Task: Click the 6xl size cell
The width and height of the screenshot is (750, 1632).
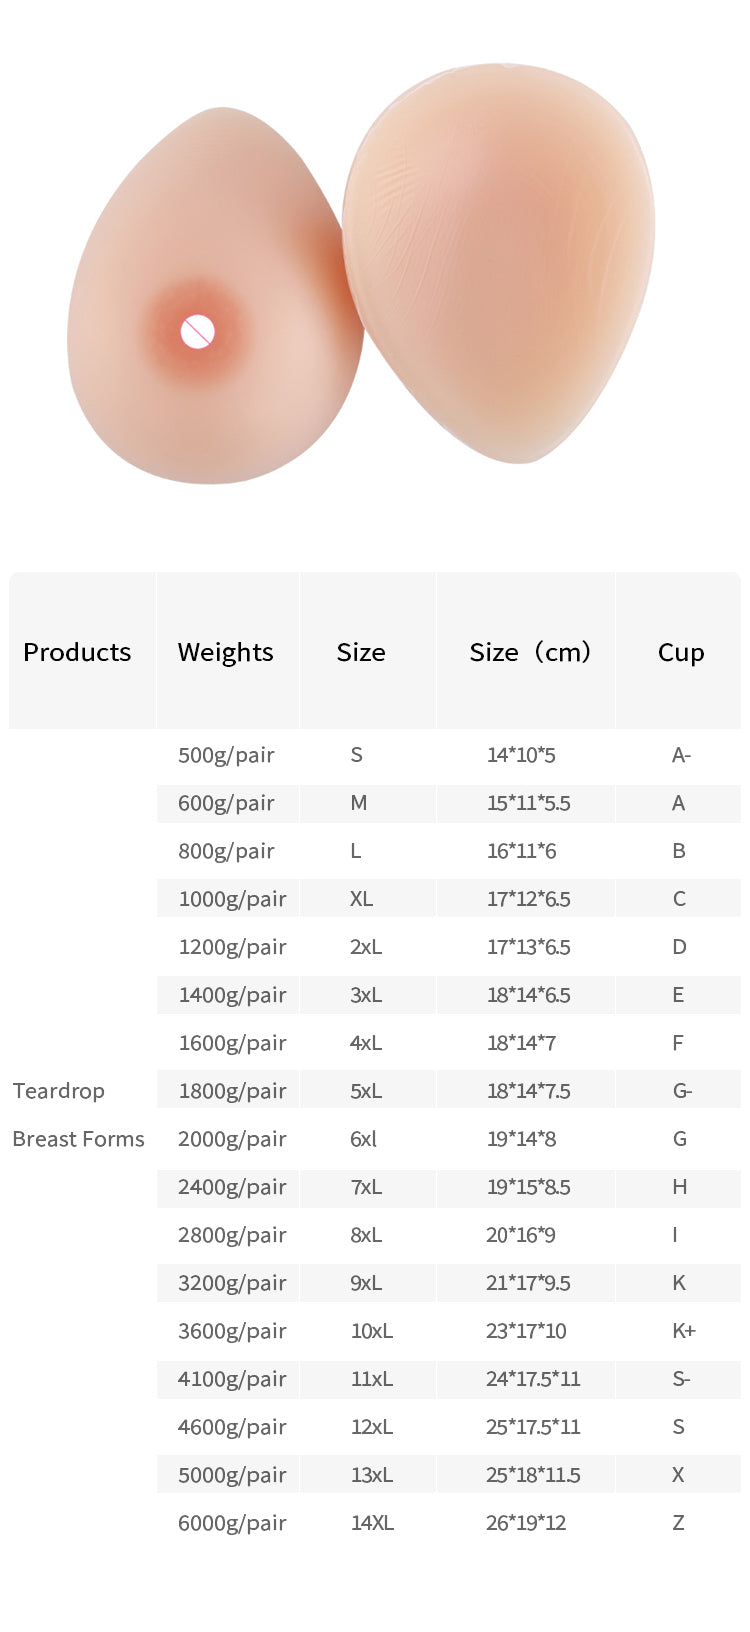Action: (x=363, y=1139)
